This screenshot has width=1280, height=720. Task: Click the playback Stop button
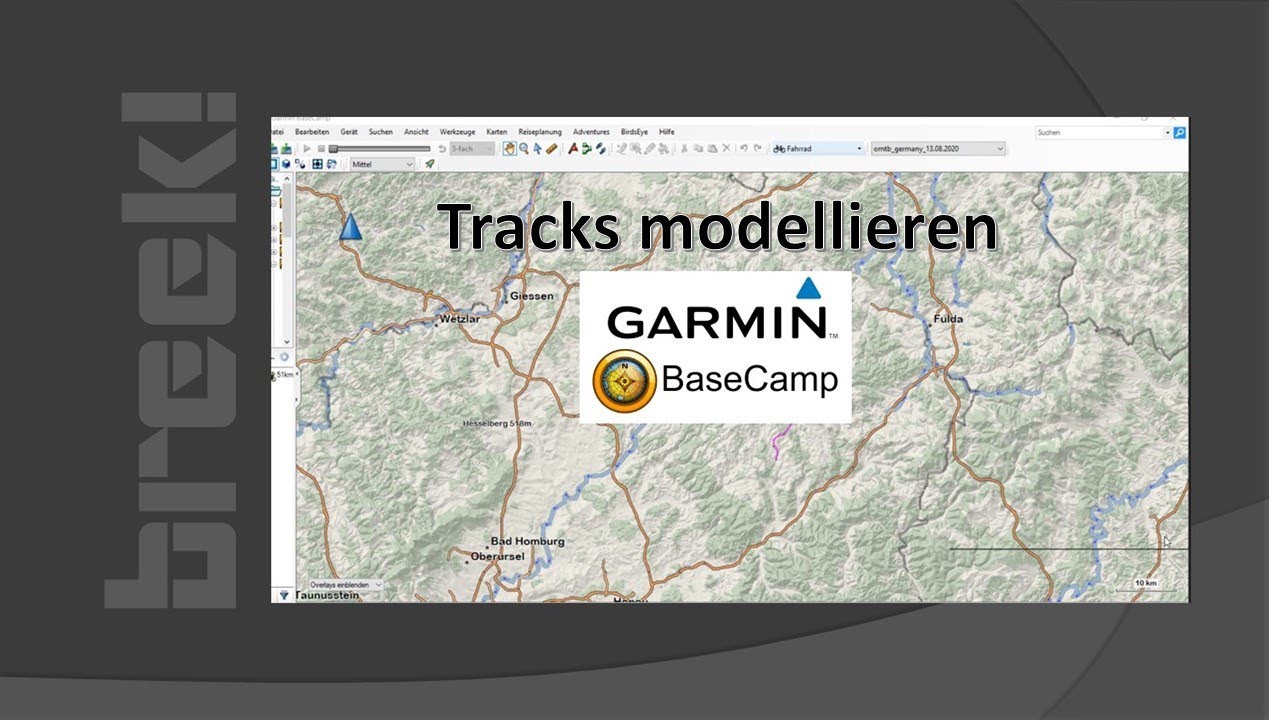[x=321, y=148]
